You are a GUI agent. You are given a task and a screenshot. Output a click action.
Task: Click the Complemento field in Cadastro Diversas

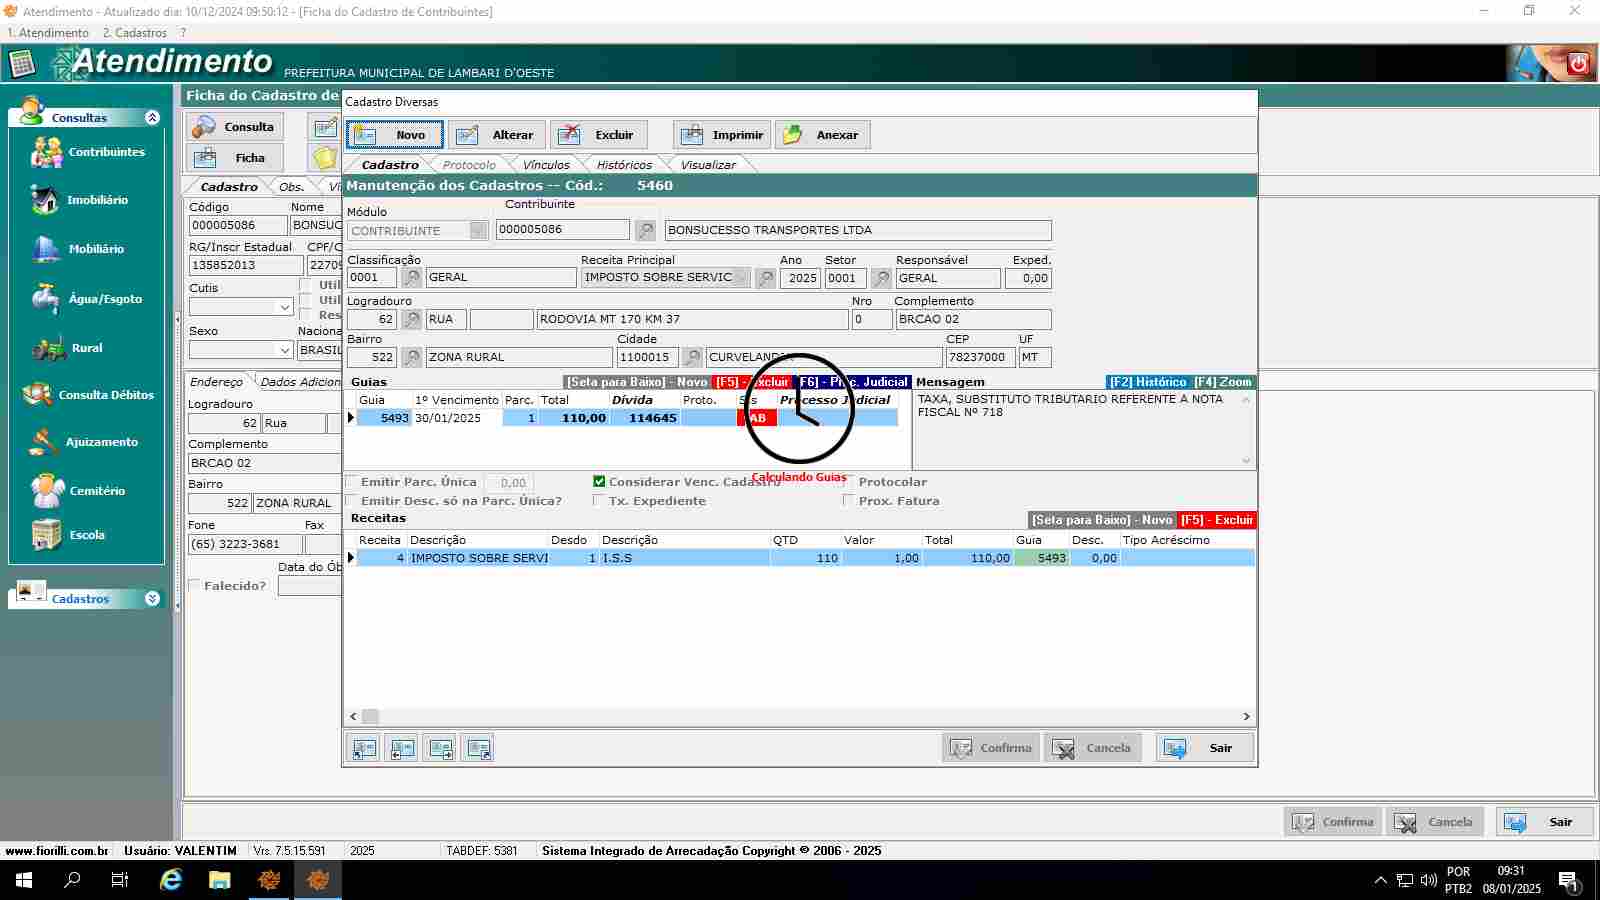coord(971,320)
